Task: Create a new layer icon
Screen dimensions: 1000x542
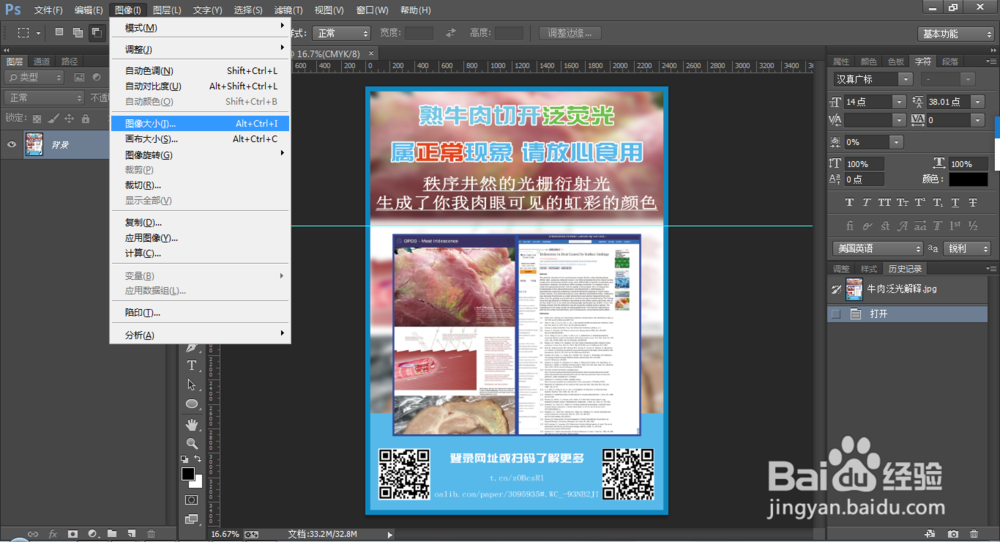Action: coord(131,534)
